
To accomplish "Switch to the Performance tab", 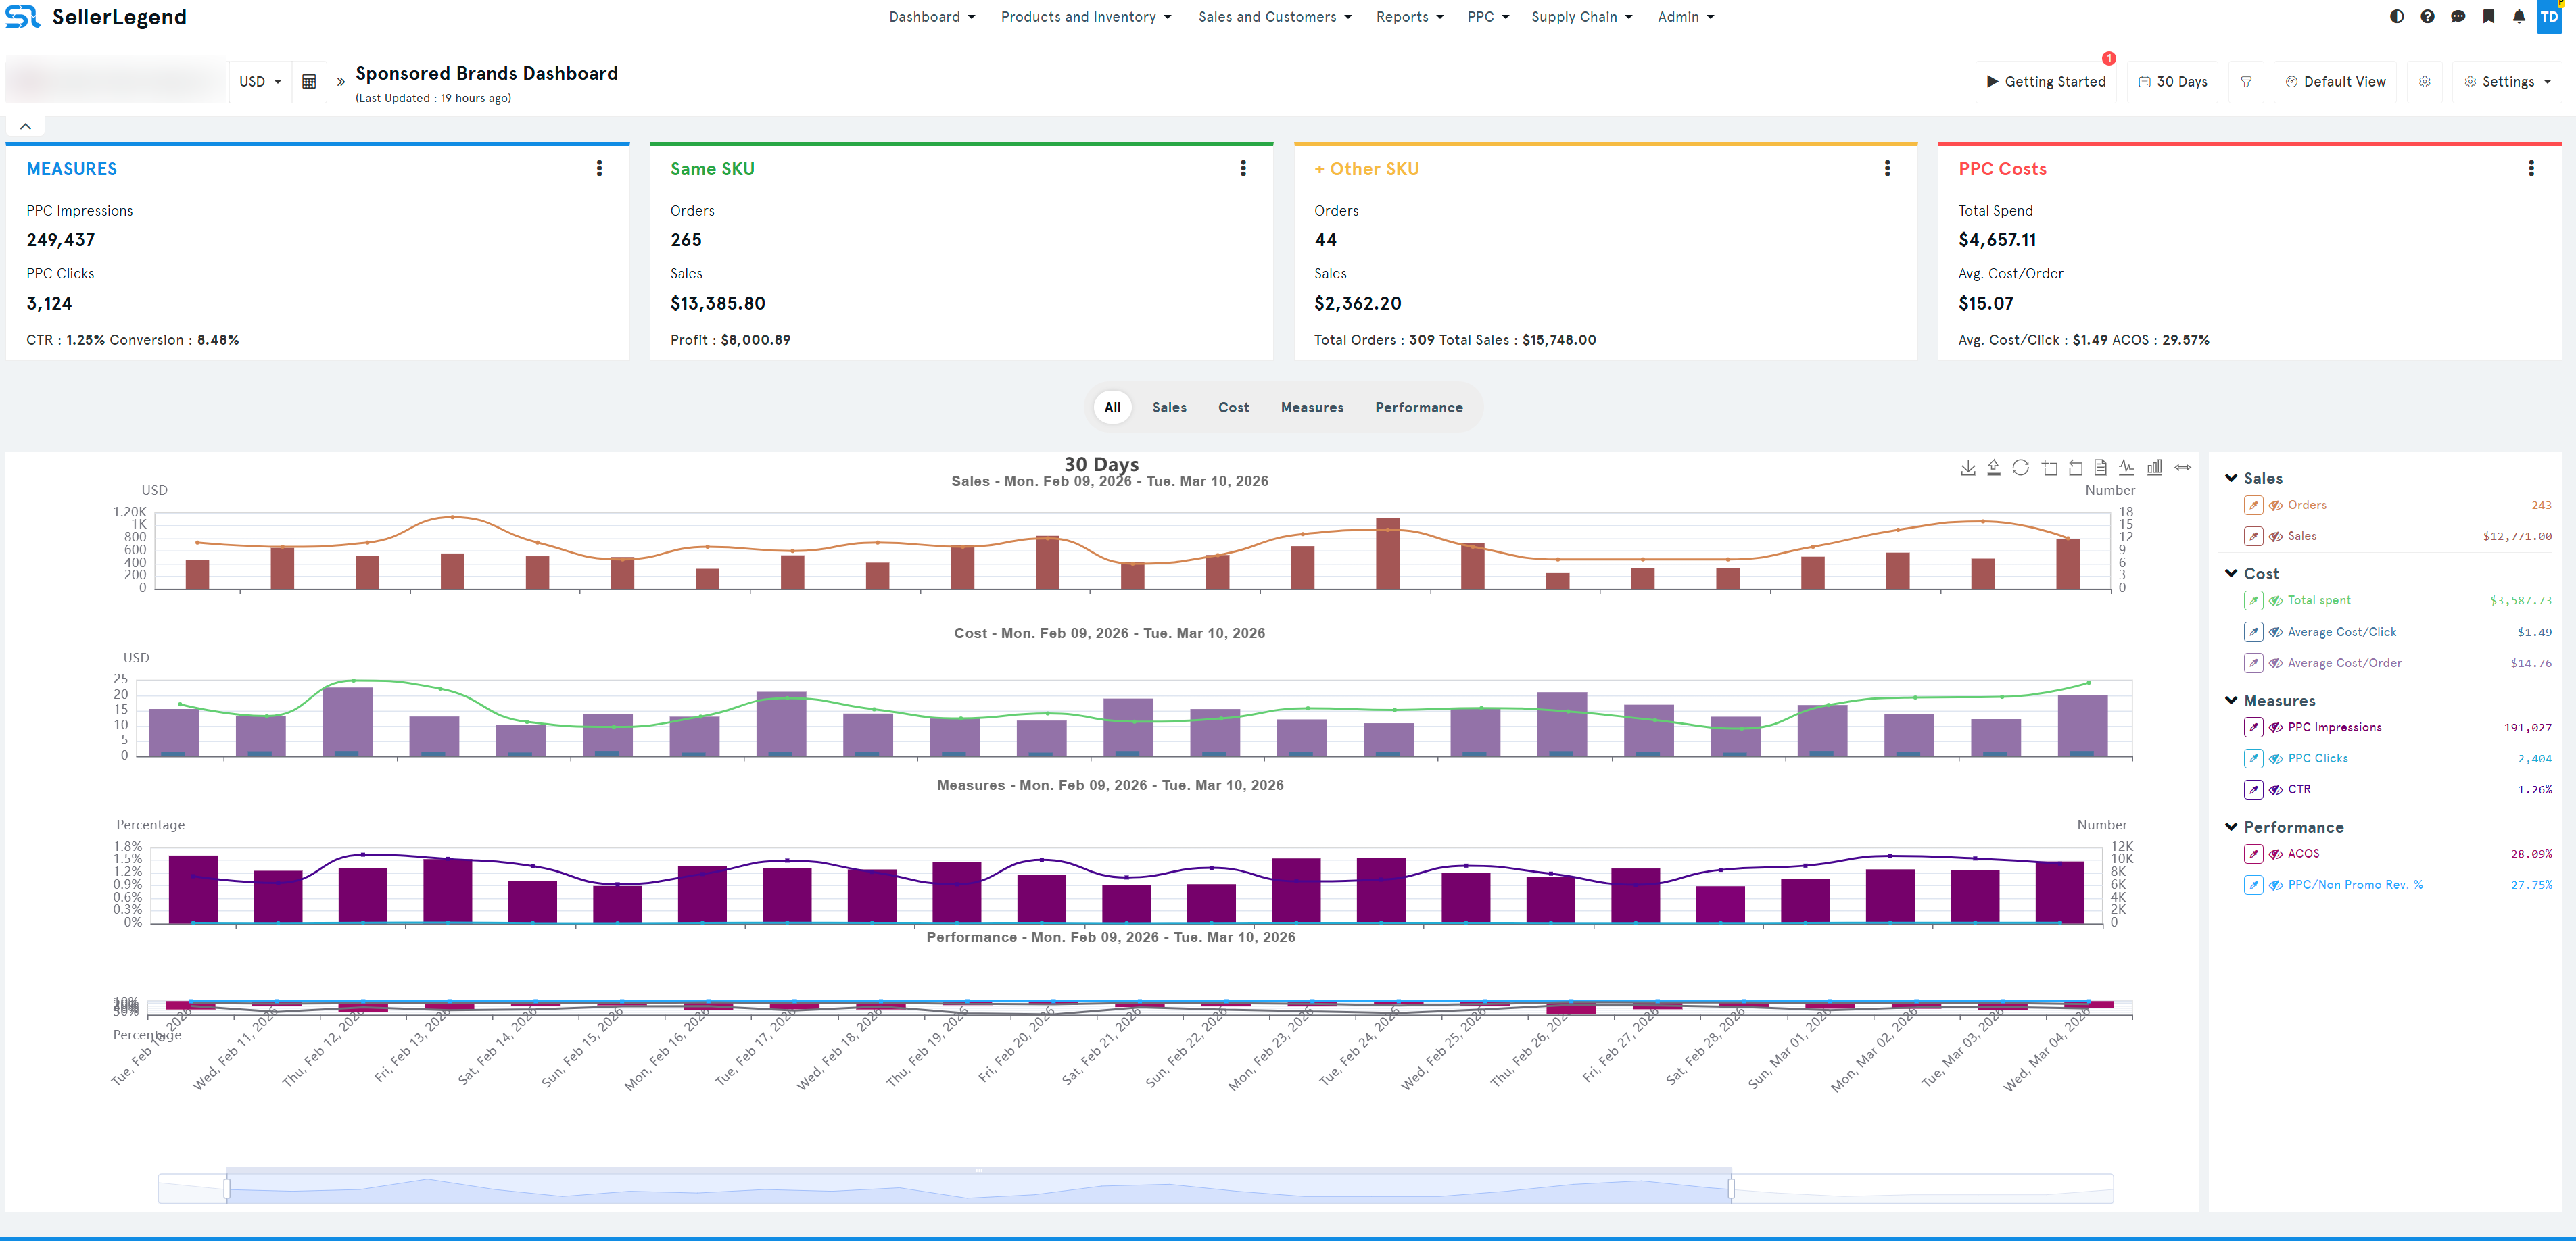I will click(x=1418, y=407).
